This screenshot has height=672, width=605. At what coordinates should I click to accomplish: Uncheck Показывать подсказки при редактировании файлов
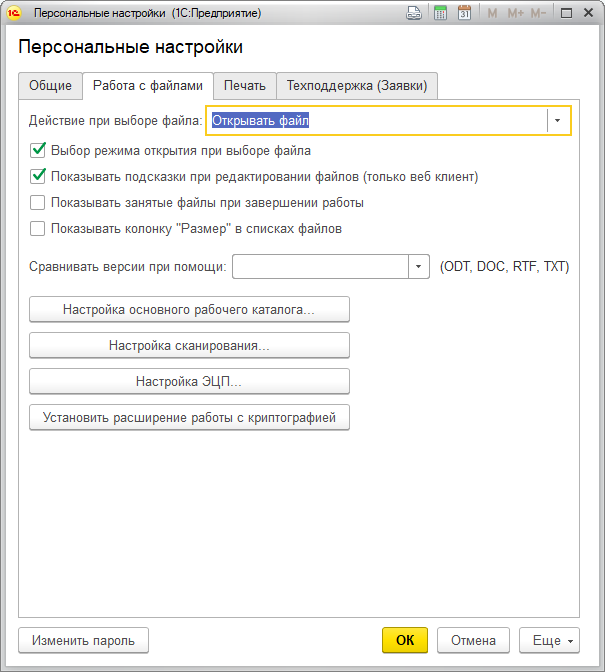click(38, 177)
